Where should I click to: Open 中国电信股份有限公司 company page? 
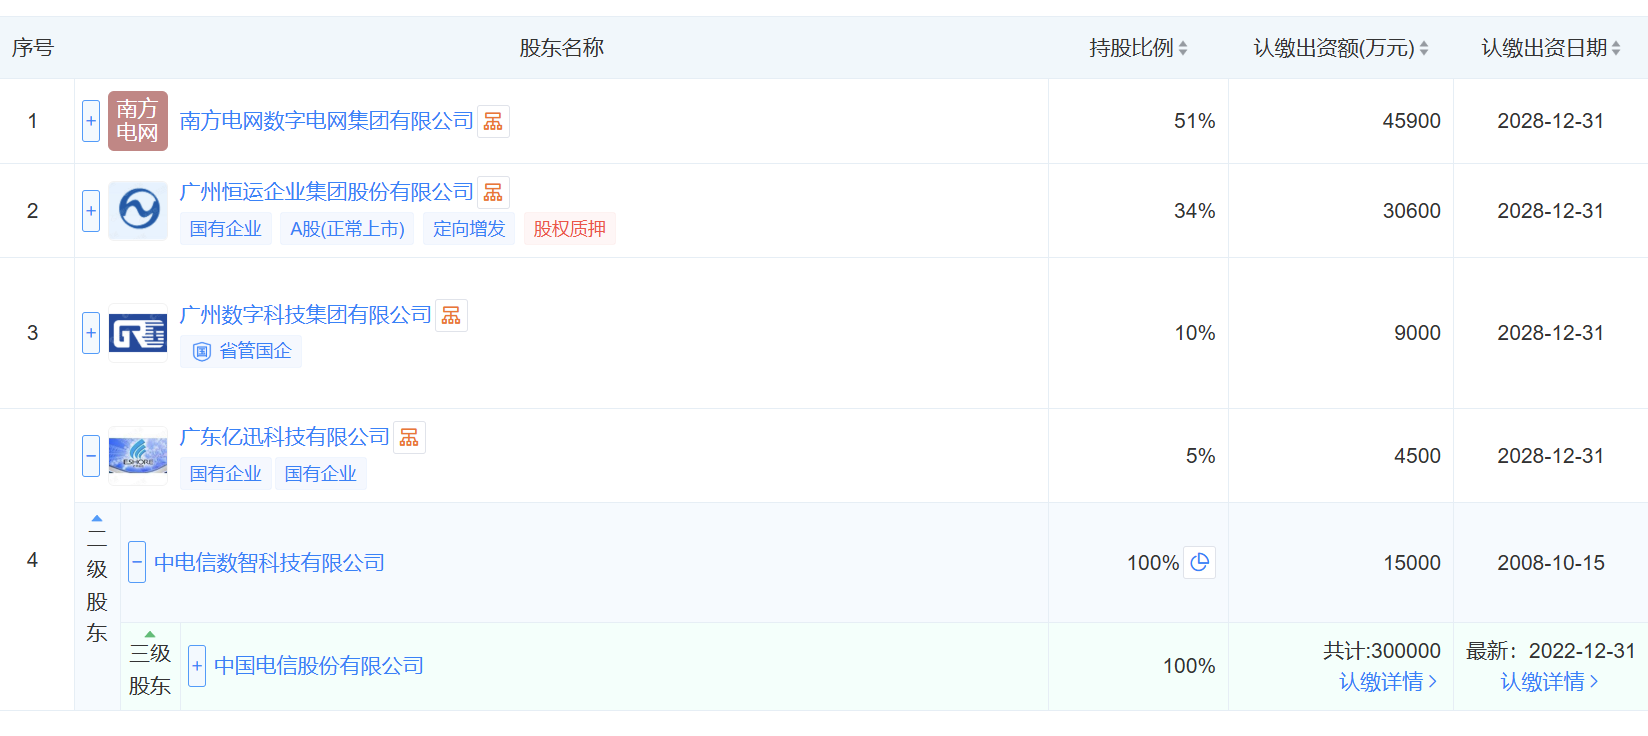tap(319, 666)
